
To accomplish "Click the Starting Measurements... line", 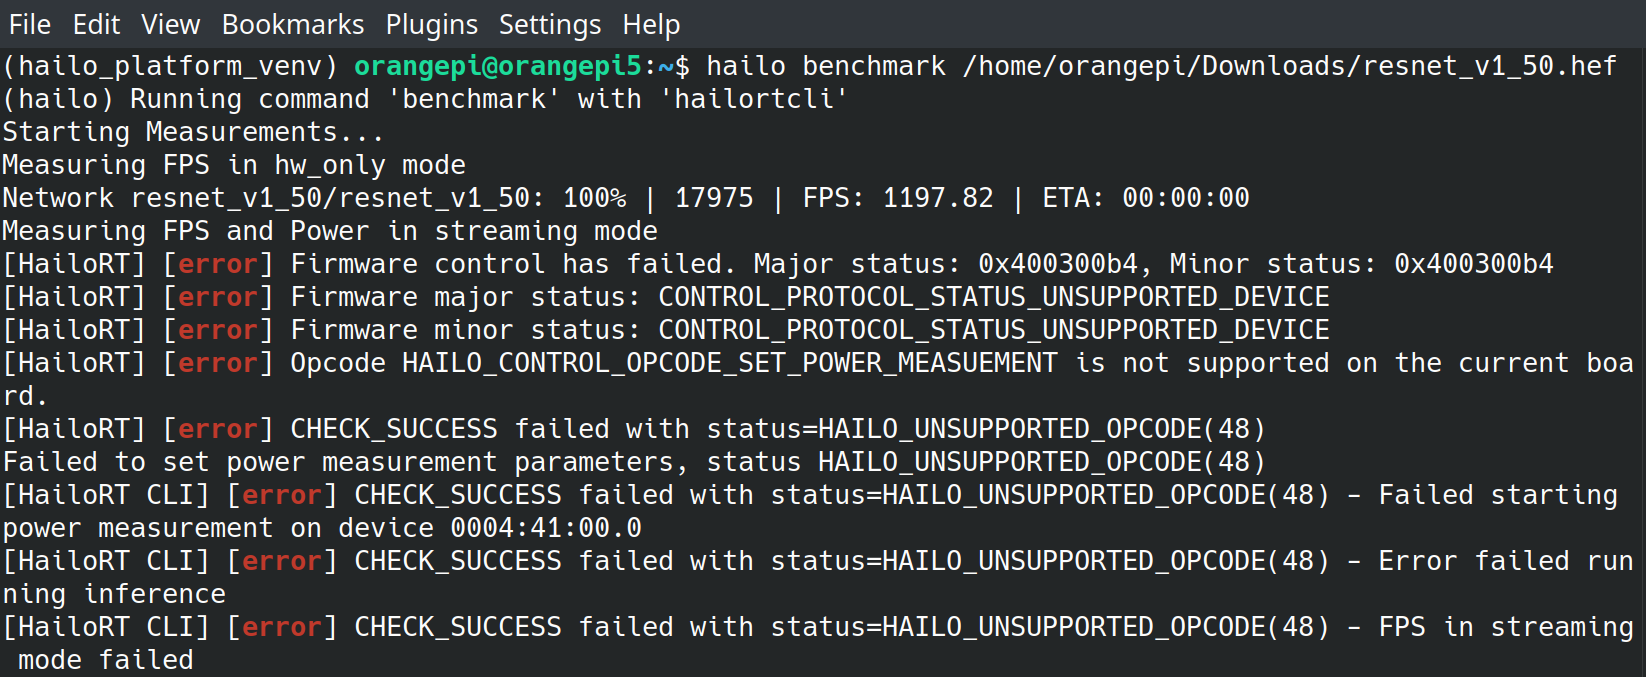I will (193, 132).
